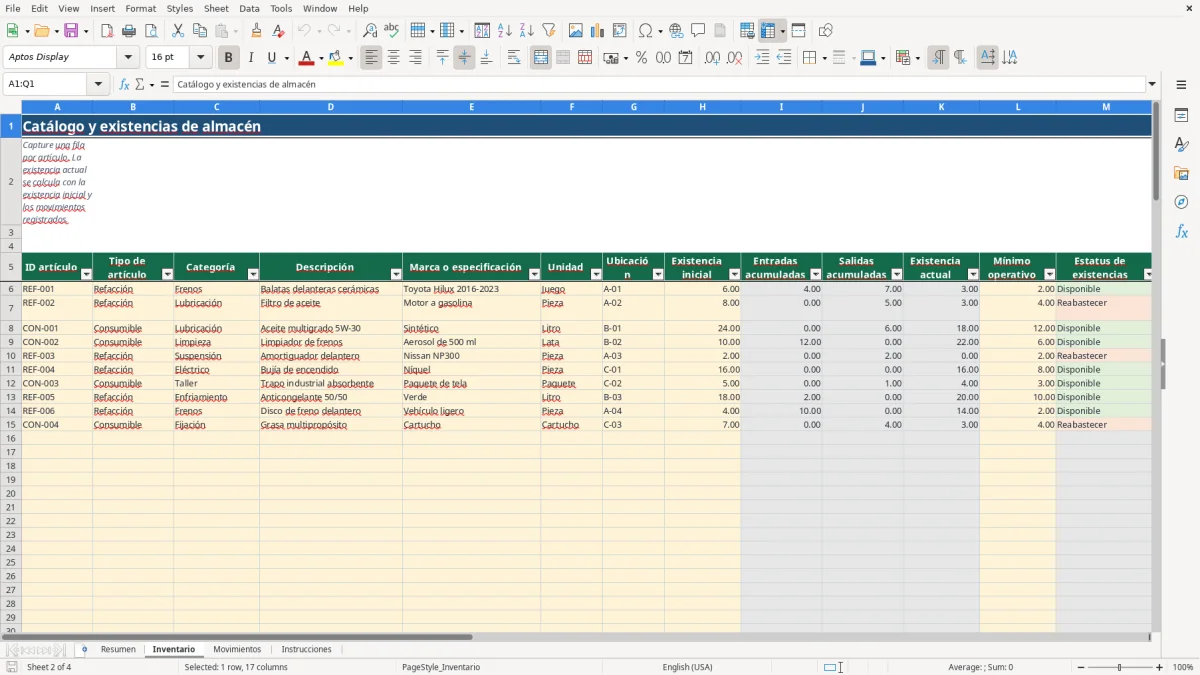Open the Format menu
The image size is (1200, 675).
coord(141,8)
